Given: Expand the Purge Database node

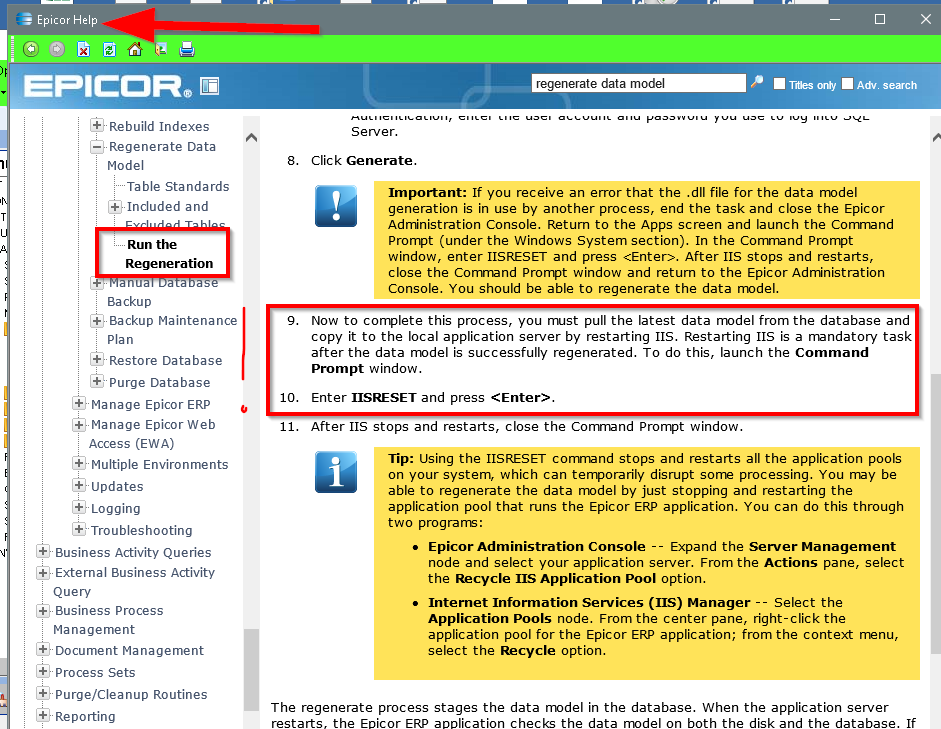Looking at the screenshot, I should click(97, 382).
